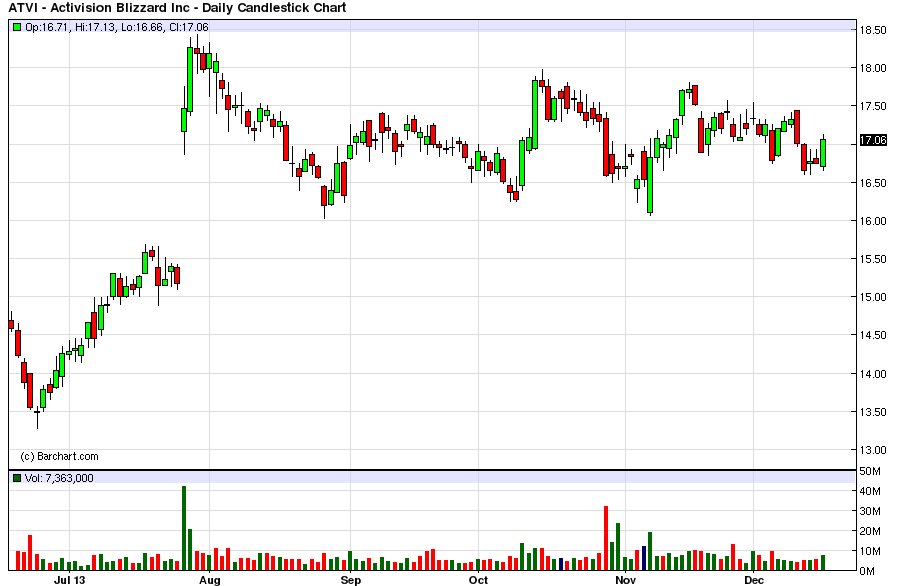Click the Sep axis label
The image size is (899, 586).
tap(351, 580)
